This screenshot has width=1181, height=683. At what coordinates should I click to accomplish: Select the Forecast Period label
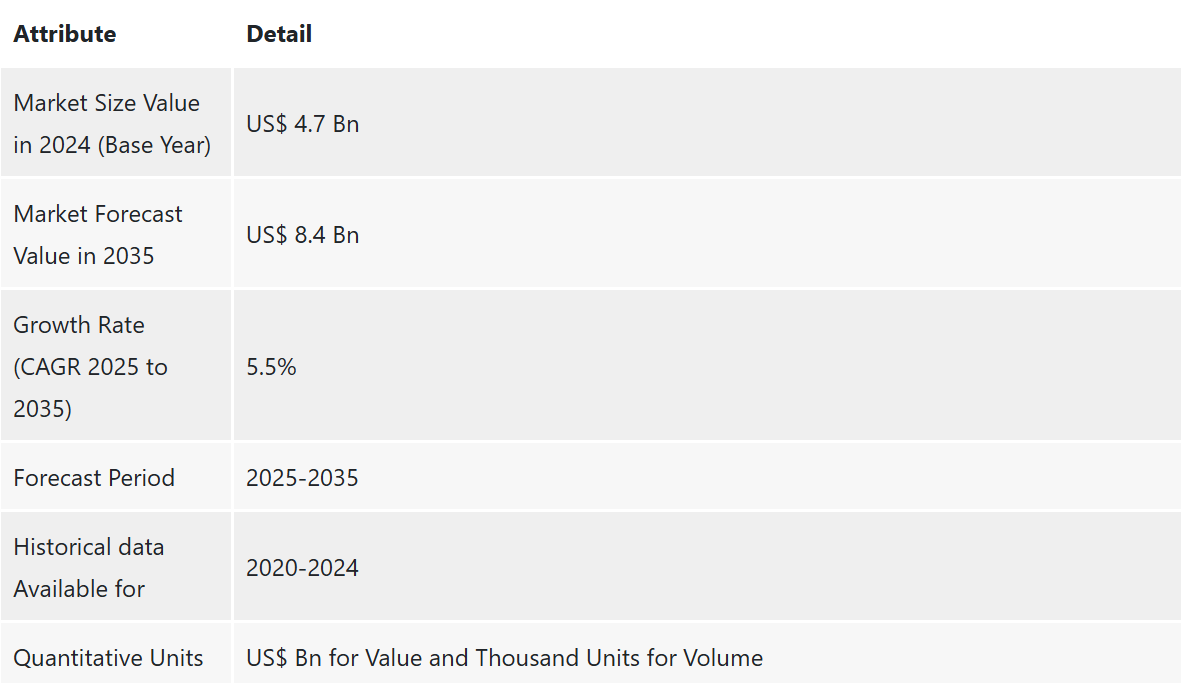point(94,477)
